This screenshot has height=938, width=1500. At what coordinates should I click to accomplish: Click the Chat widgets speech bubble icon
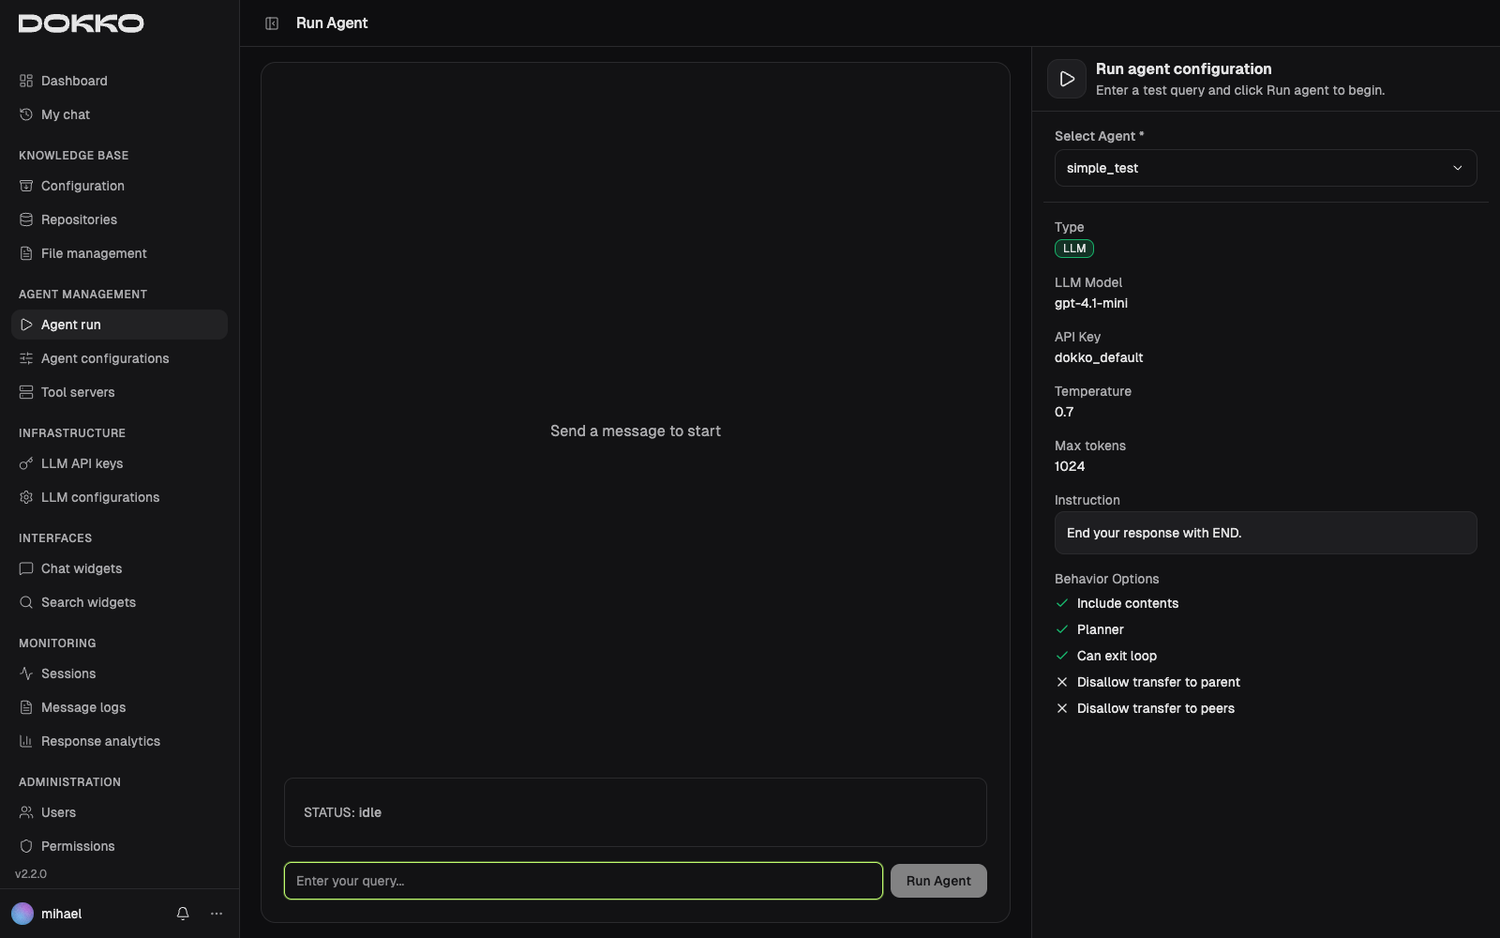pos(26,569)
